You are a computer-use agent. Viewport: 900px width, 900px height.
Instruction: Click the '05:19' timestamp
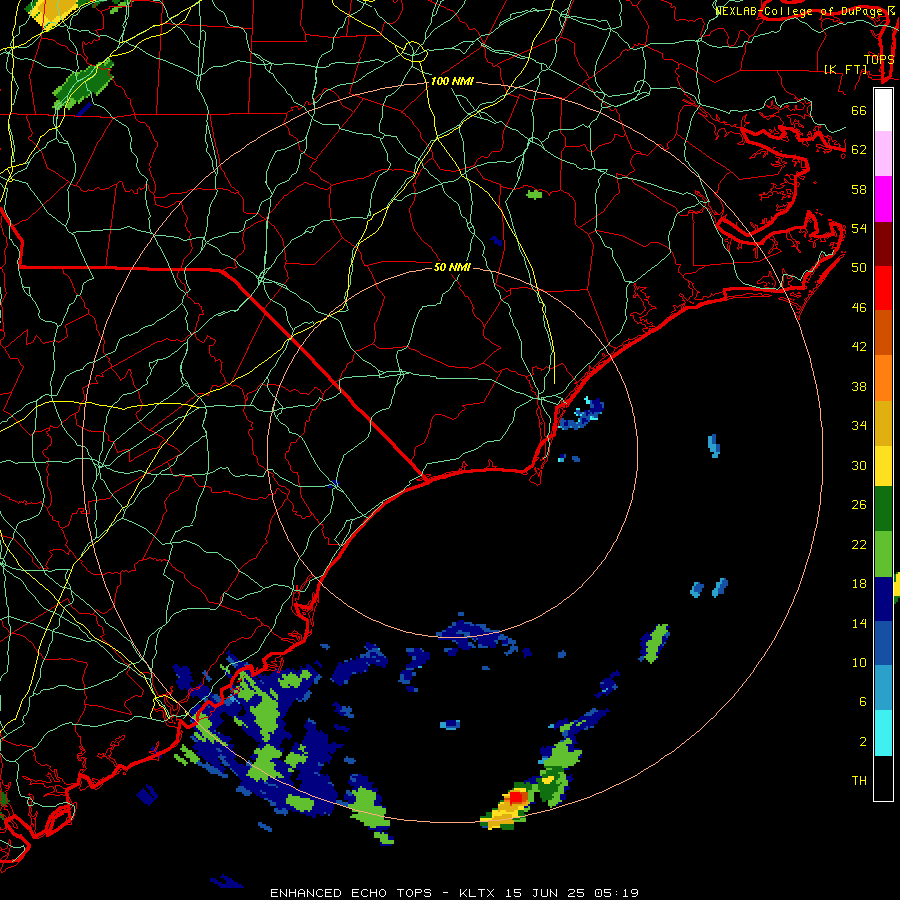pyautogui.click(x=616, y=893)
